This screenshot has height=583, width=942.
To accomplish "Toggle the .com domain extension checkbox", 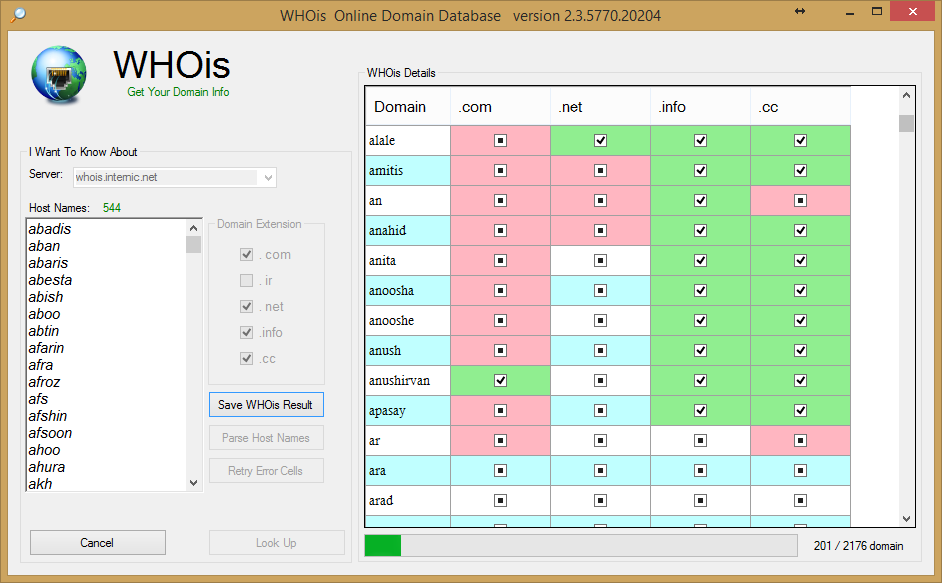I will (246, 254).
